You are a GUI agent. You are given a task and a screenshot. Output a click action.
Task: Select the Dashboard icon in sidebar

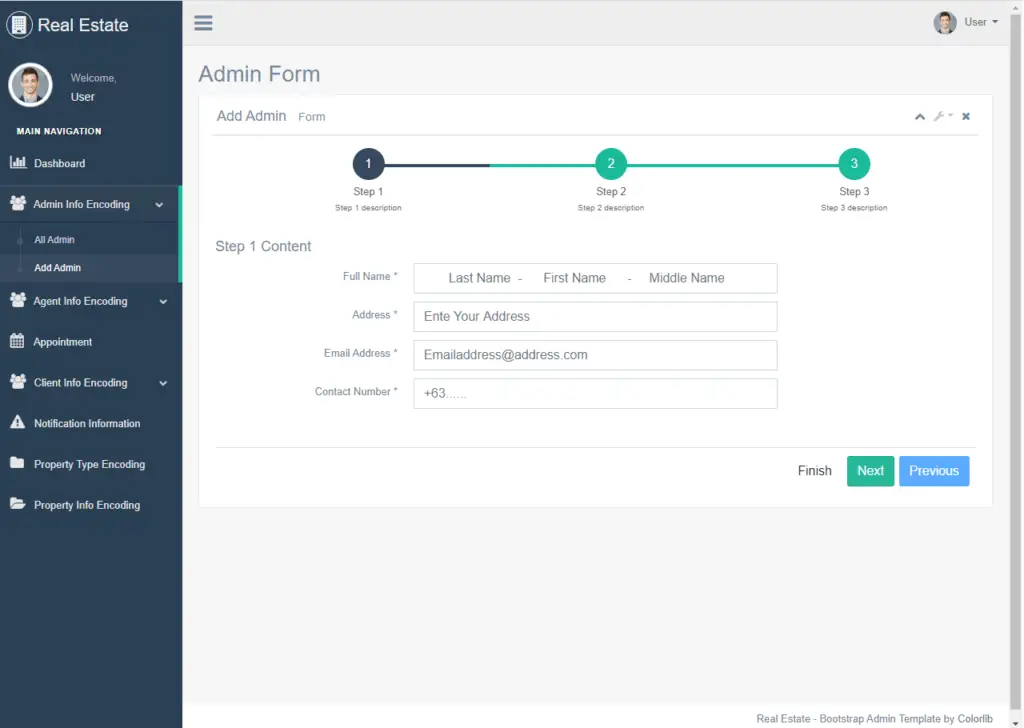21,162
